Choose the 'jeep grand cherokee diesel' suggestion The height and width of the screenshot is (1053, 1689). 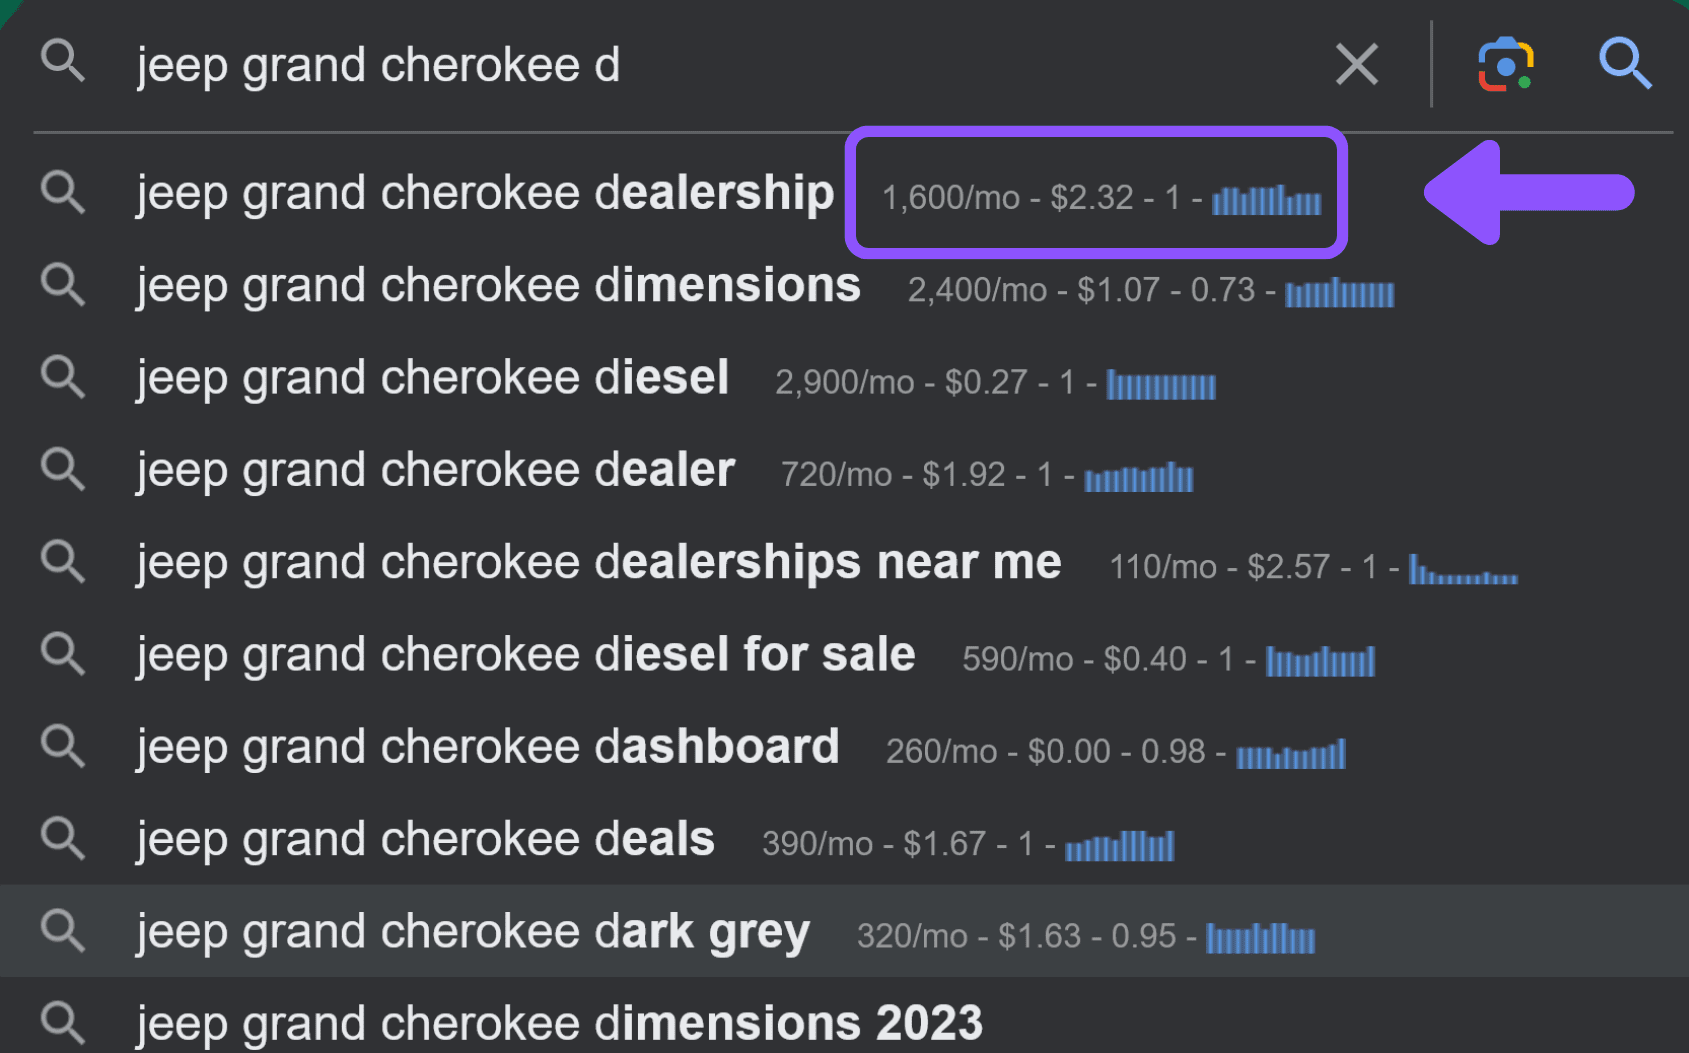pyautogui.click(x=432, y=378)
